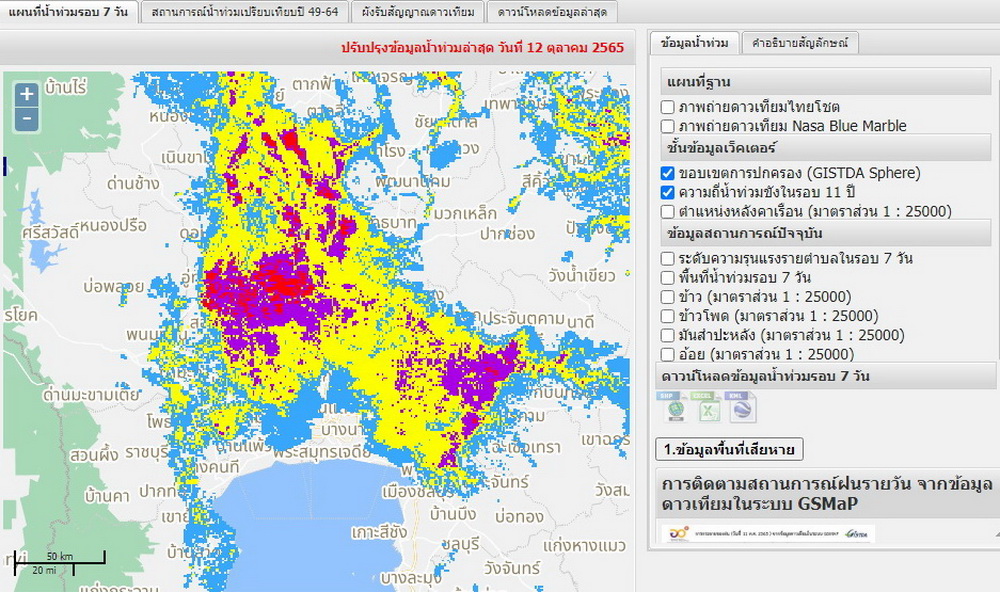The height and width of the screenshot is (592, 1000).
Task: Collapse the แผนที่ฐาน section header
Action: pos(826,82)
